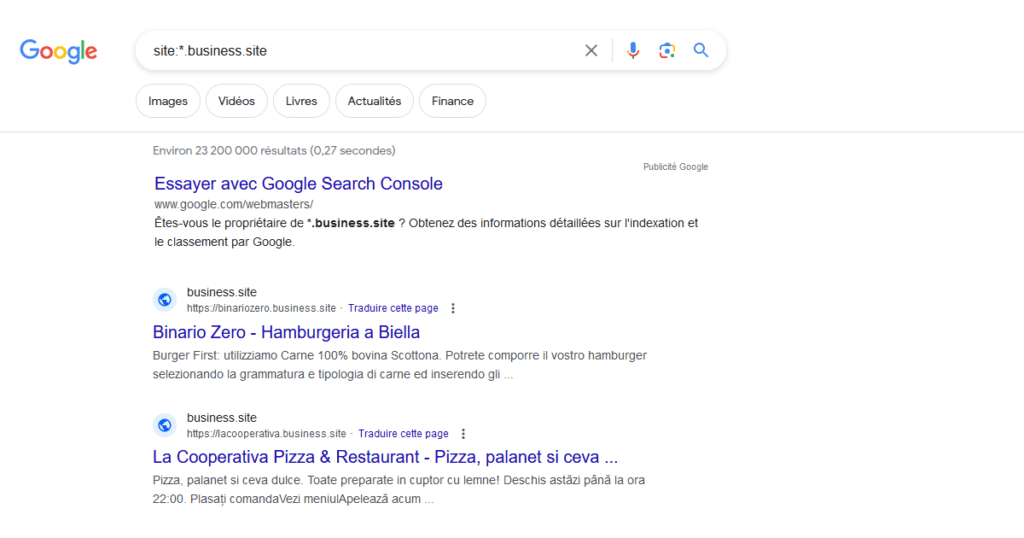The image size is (1024, 538).
Task: Click the Google logo
Action: point(58,51)
